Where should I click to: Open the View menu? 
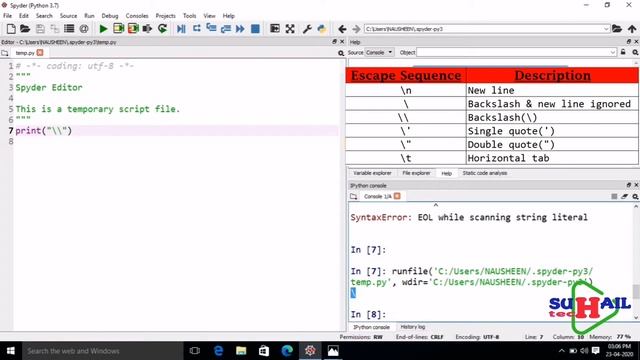[x=209, y=16]
